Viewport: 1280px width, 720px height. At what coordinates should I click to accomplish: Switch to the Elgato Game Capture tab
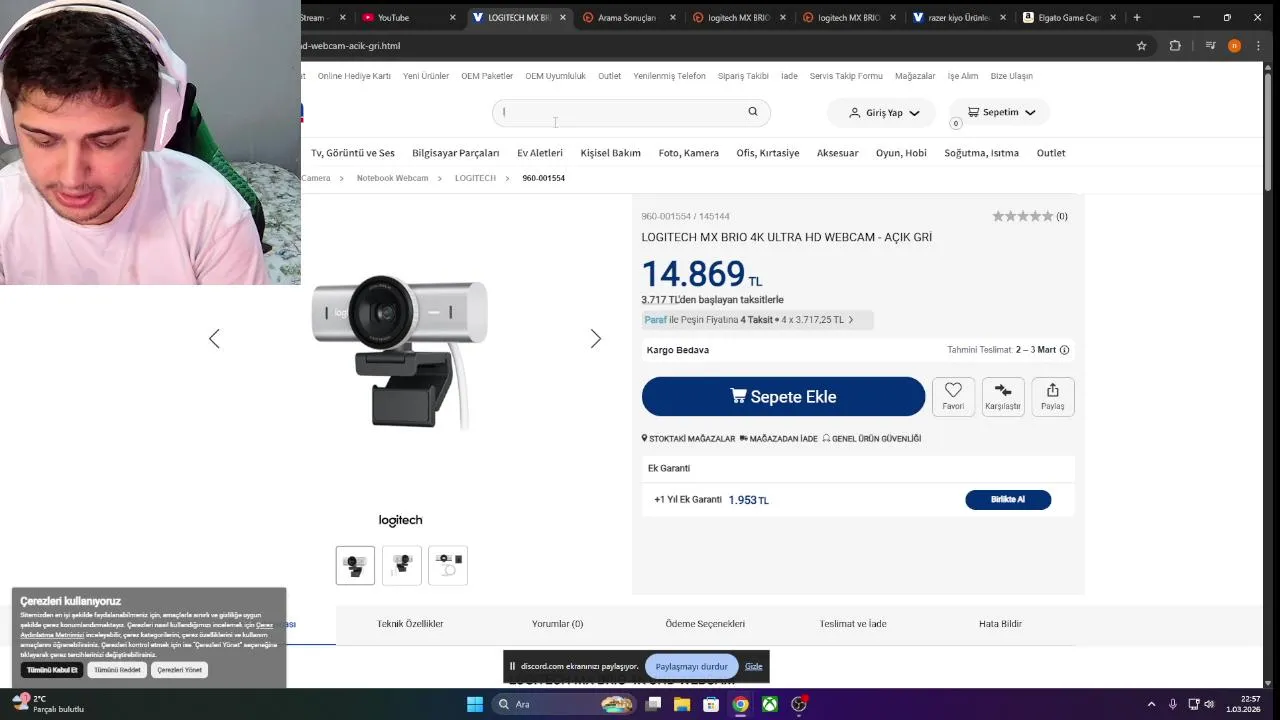coord(1070,17)
